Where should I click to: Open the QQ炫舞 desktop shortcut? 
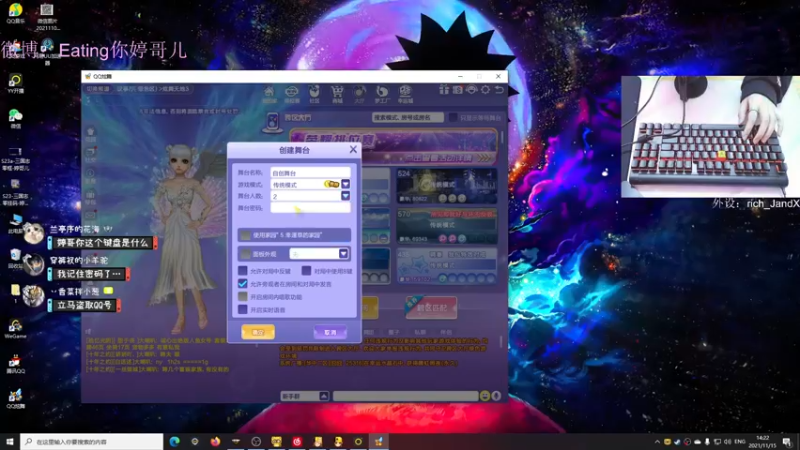(x=15, y=398)
